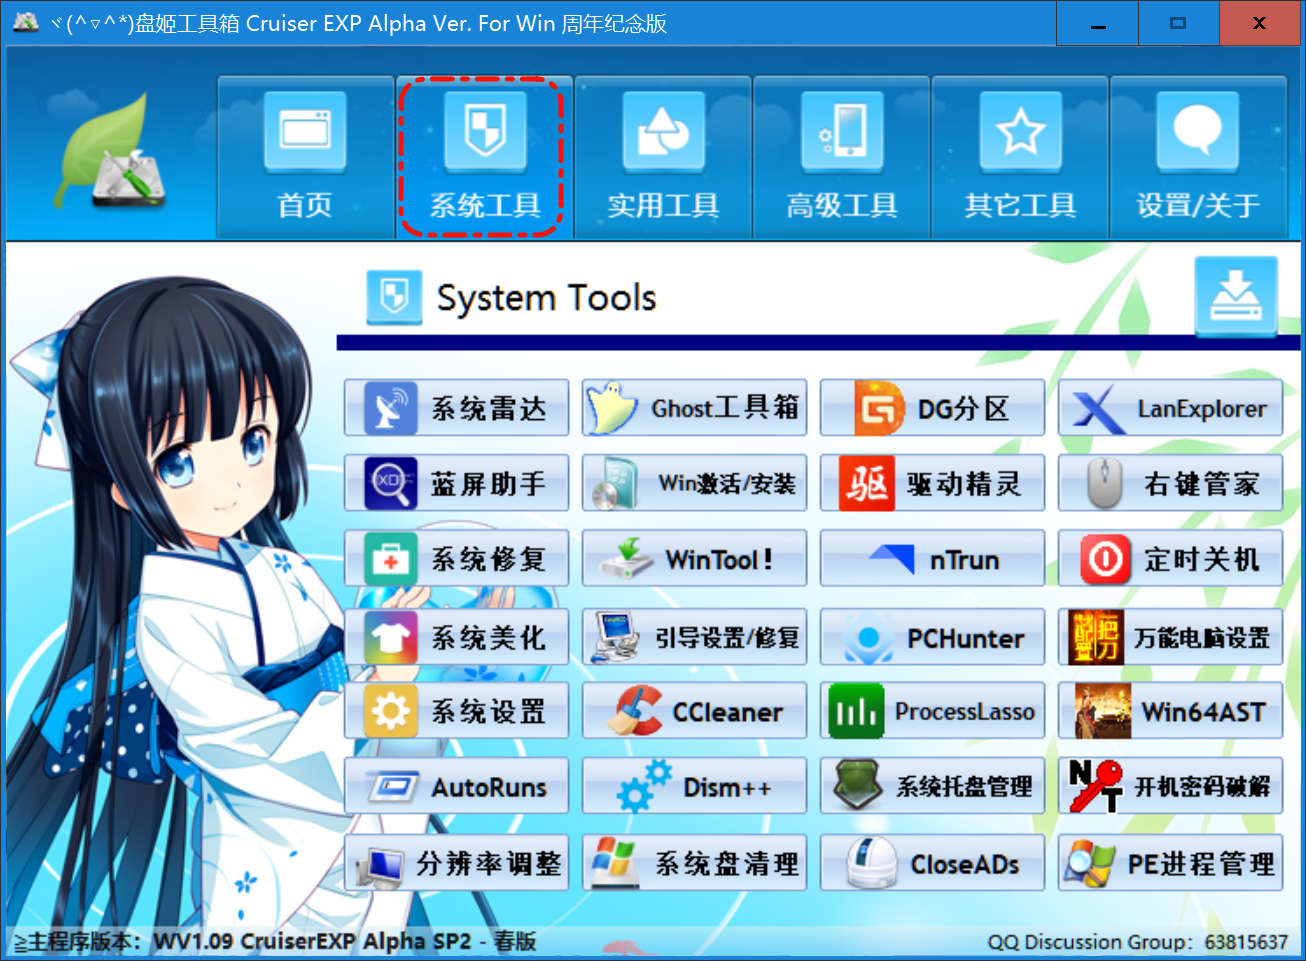1306x961 pixels.
Task: Launch LanExplorer blue X icon
Action: [1098, 409]
